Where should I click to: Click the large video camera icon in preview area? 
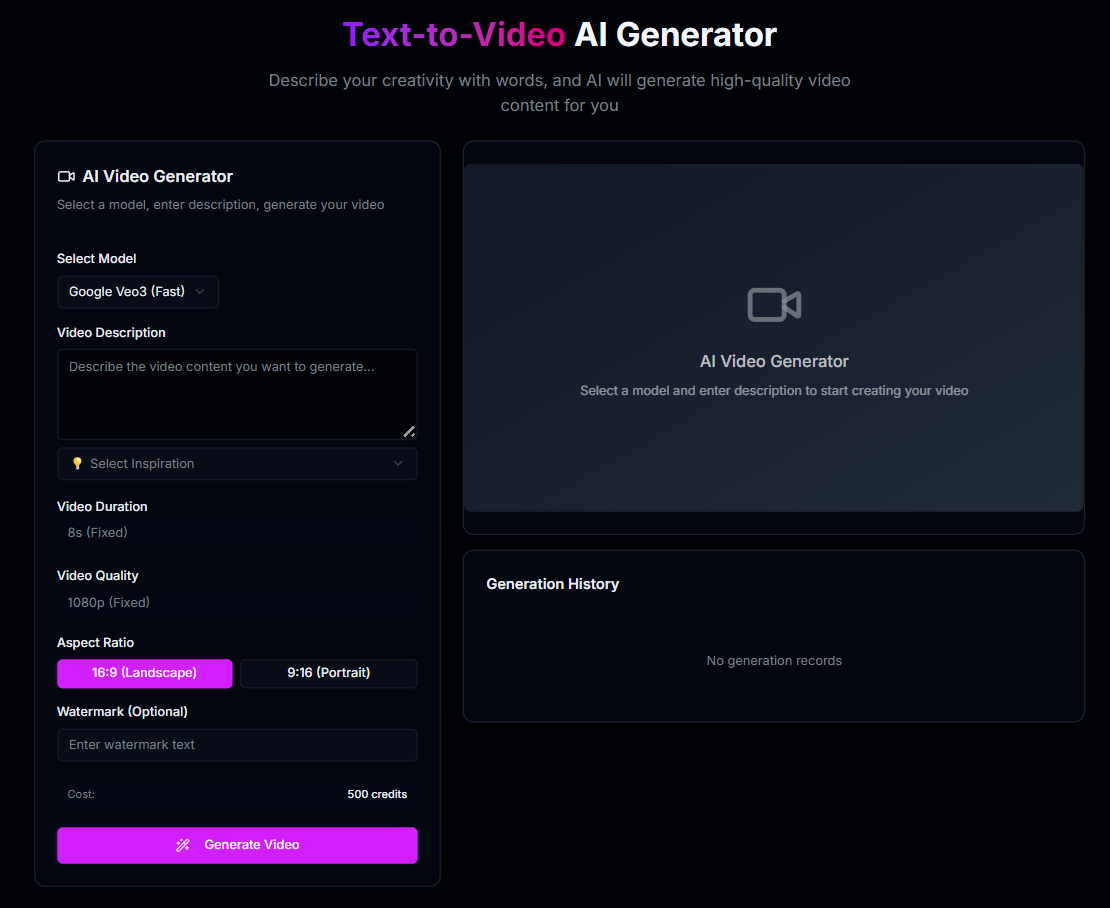click(x=774, y=304)
